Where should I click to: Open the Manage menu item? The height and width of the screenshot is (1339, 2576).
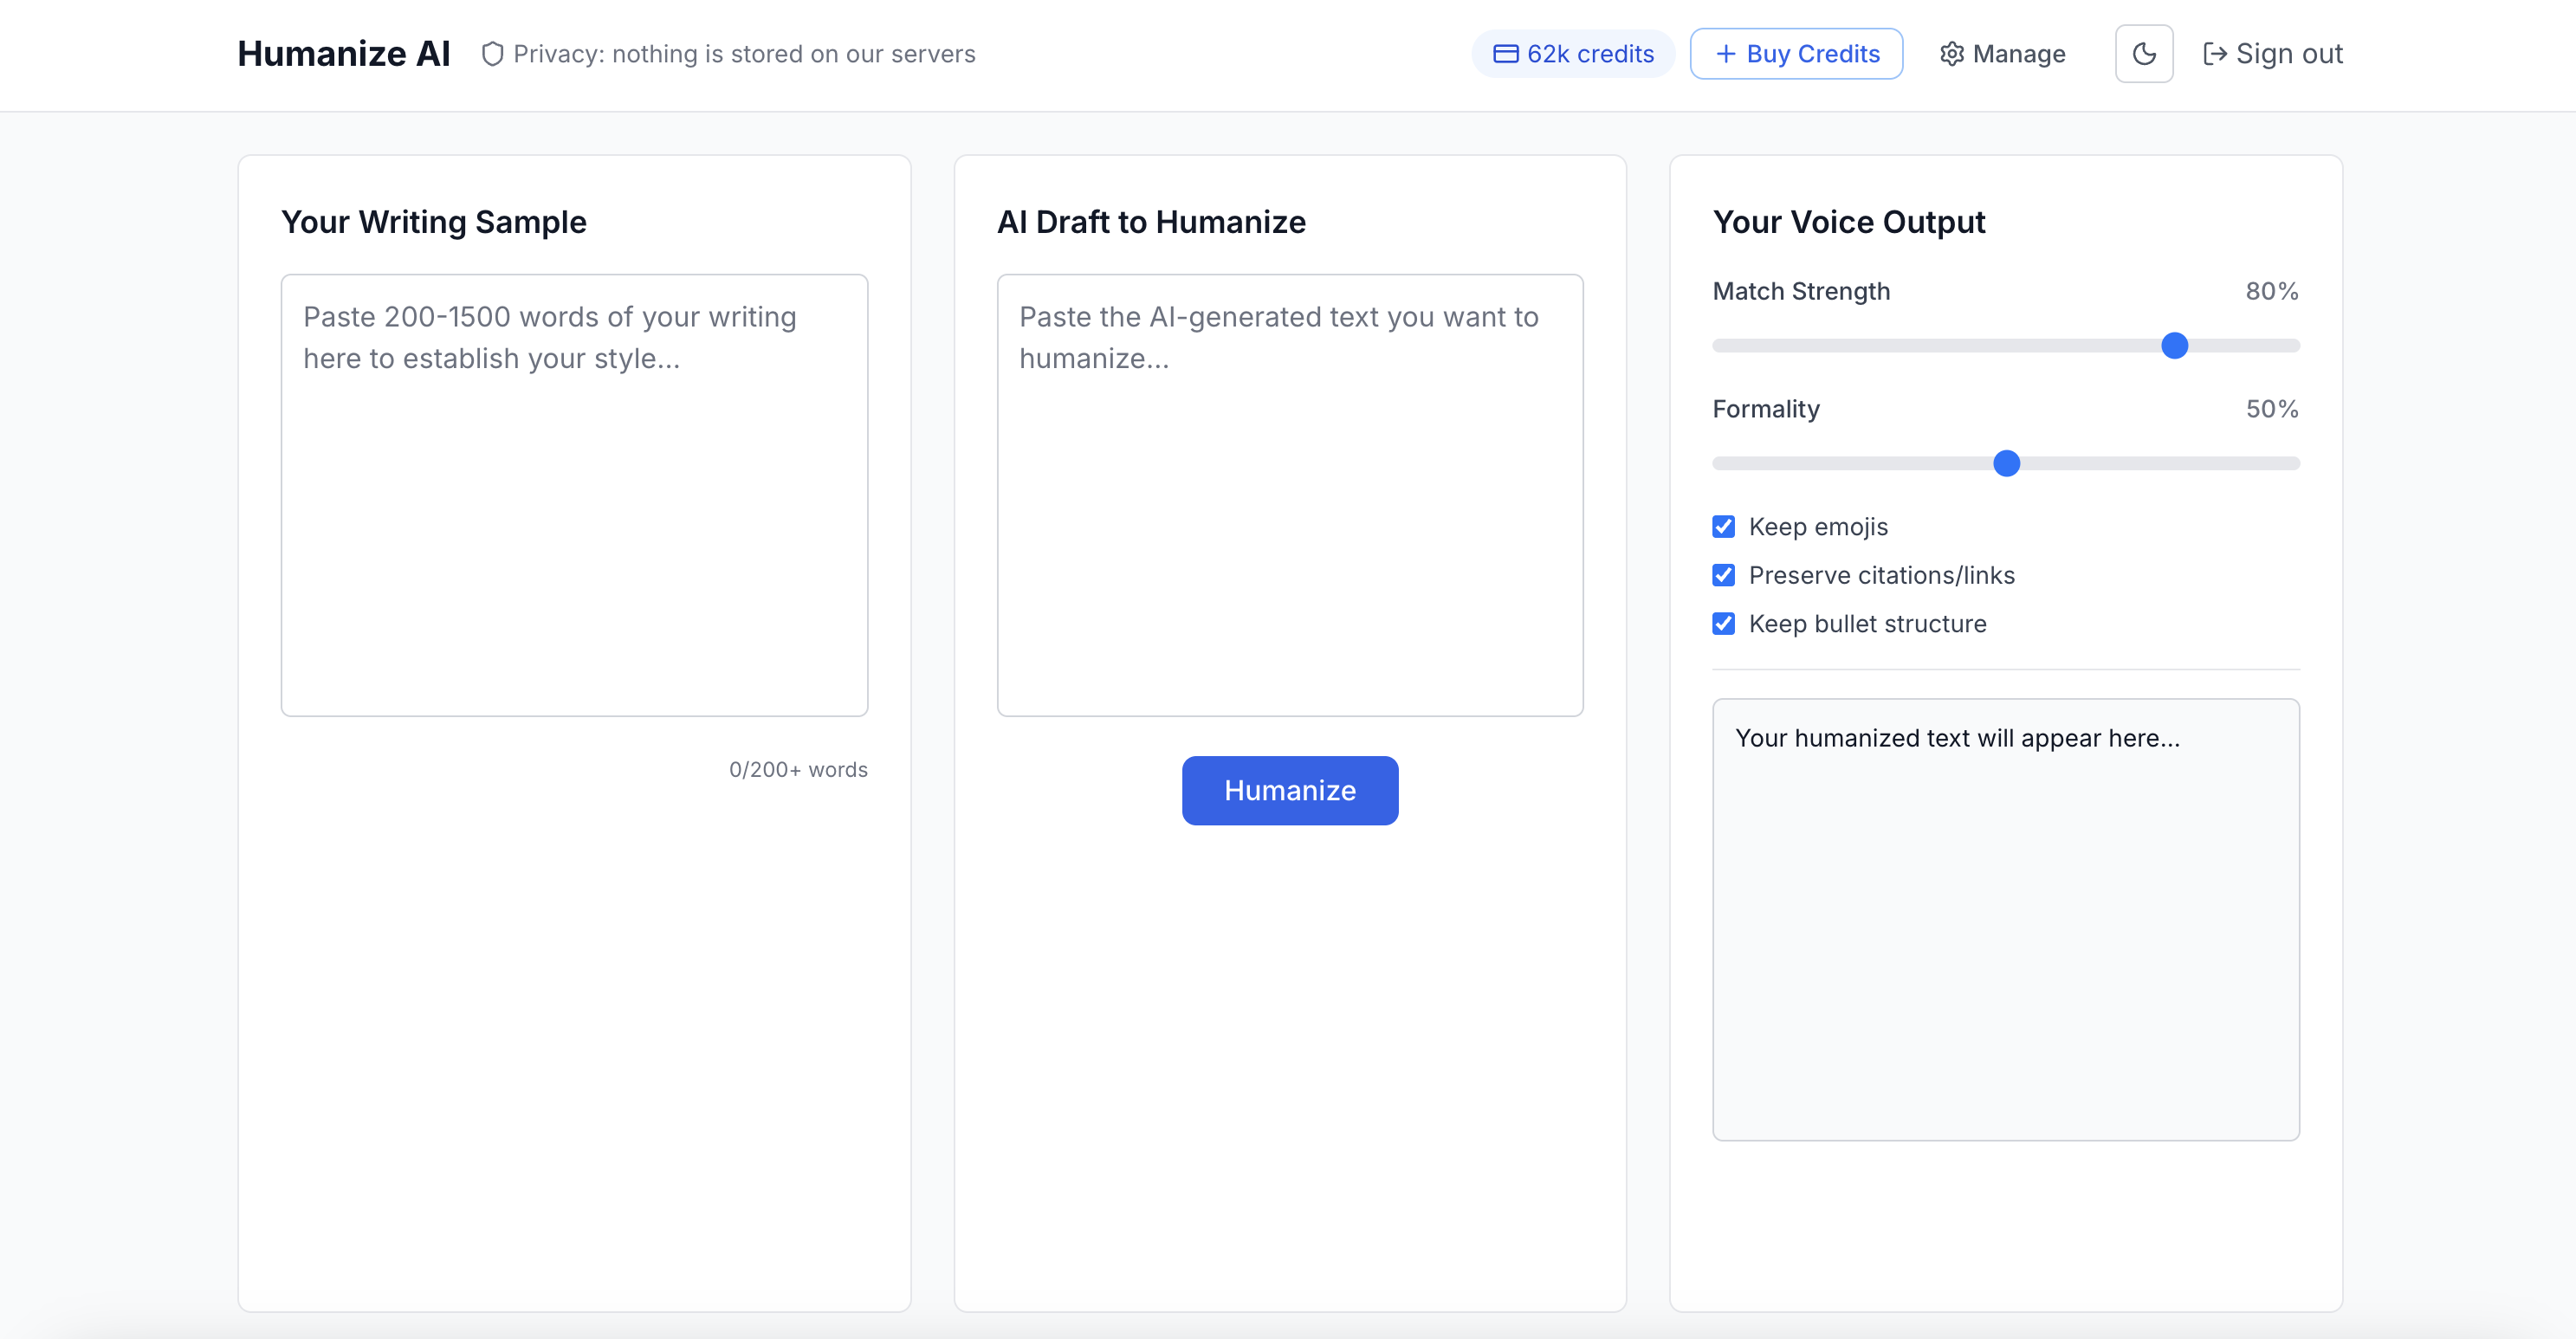pos(2003,54)
